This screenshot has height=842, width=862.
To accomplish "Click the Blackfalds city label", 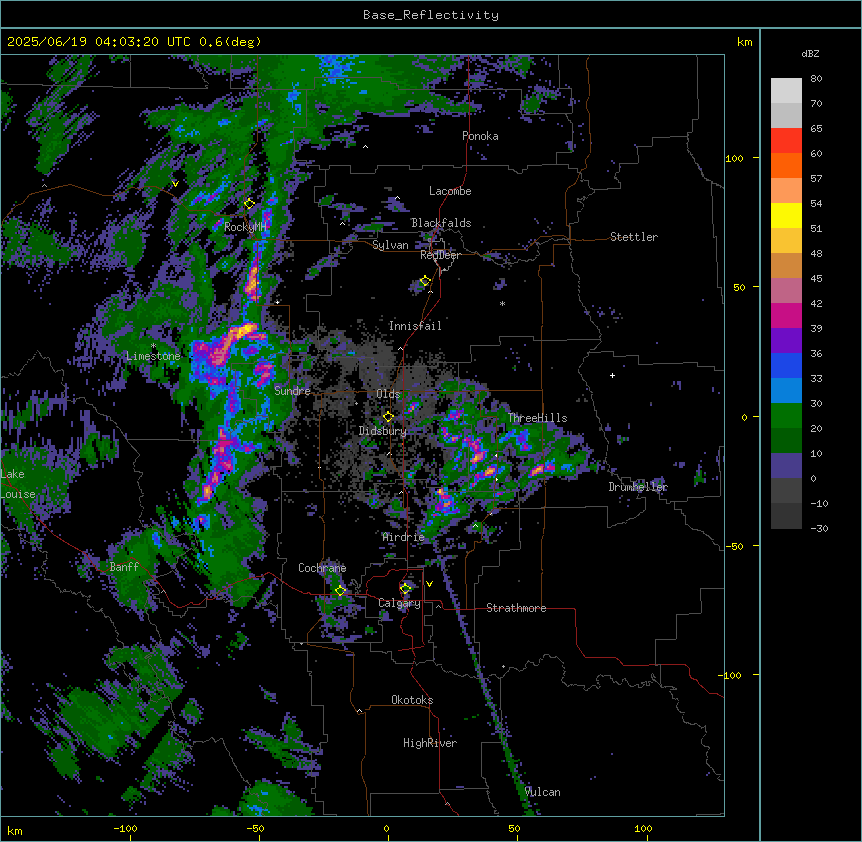I will click(441, 223).
